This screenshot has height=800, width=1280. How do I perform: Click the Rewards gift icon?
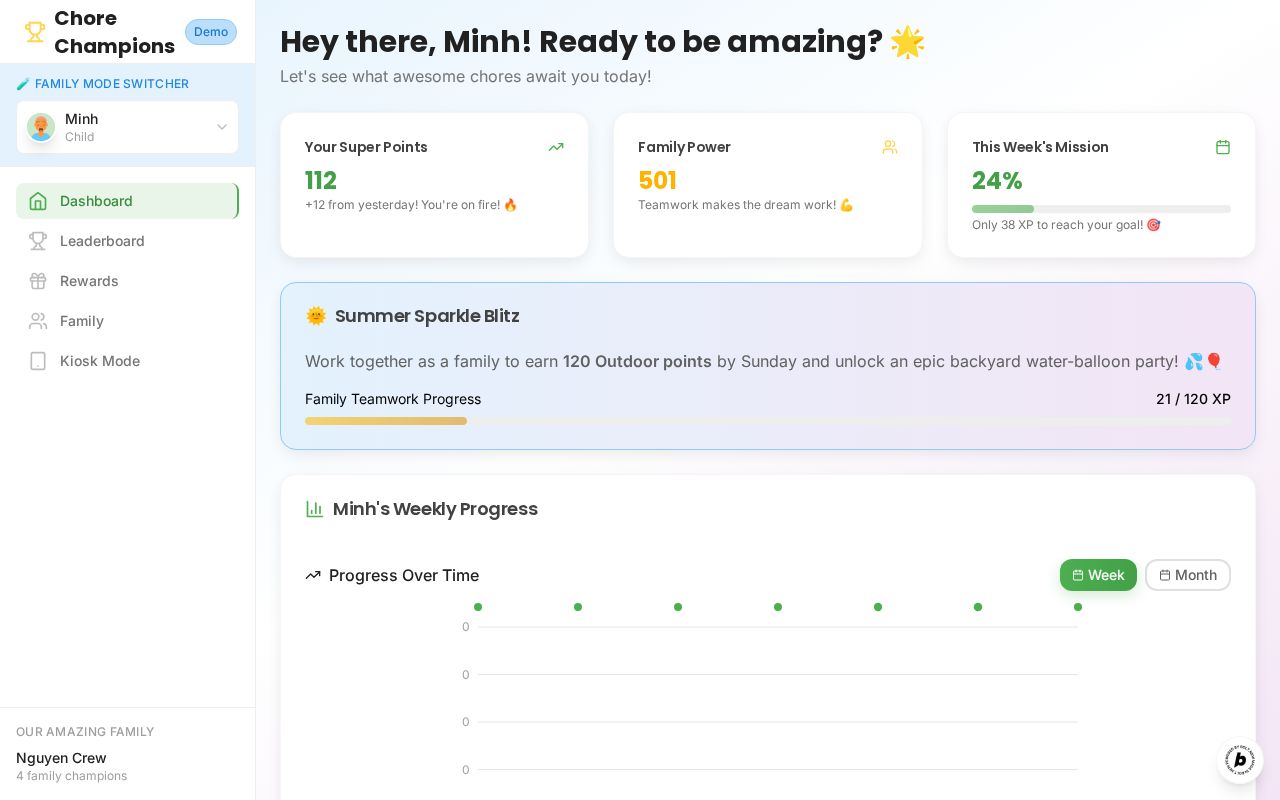pyautogui.click(x=38, y=281)
